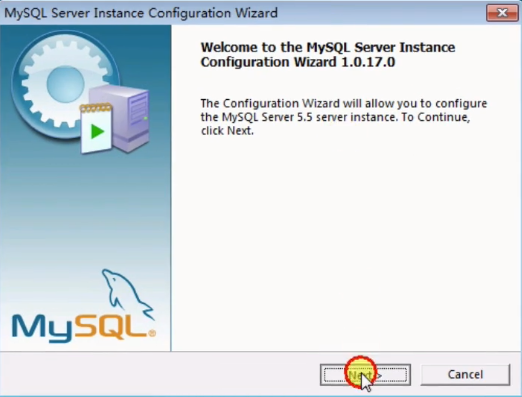Screen dimensions: 522x397
Task: Select the version number 1.0.17.0 text
Action: (x=368, y=62)
